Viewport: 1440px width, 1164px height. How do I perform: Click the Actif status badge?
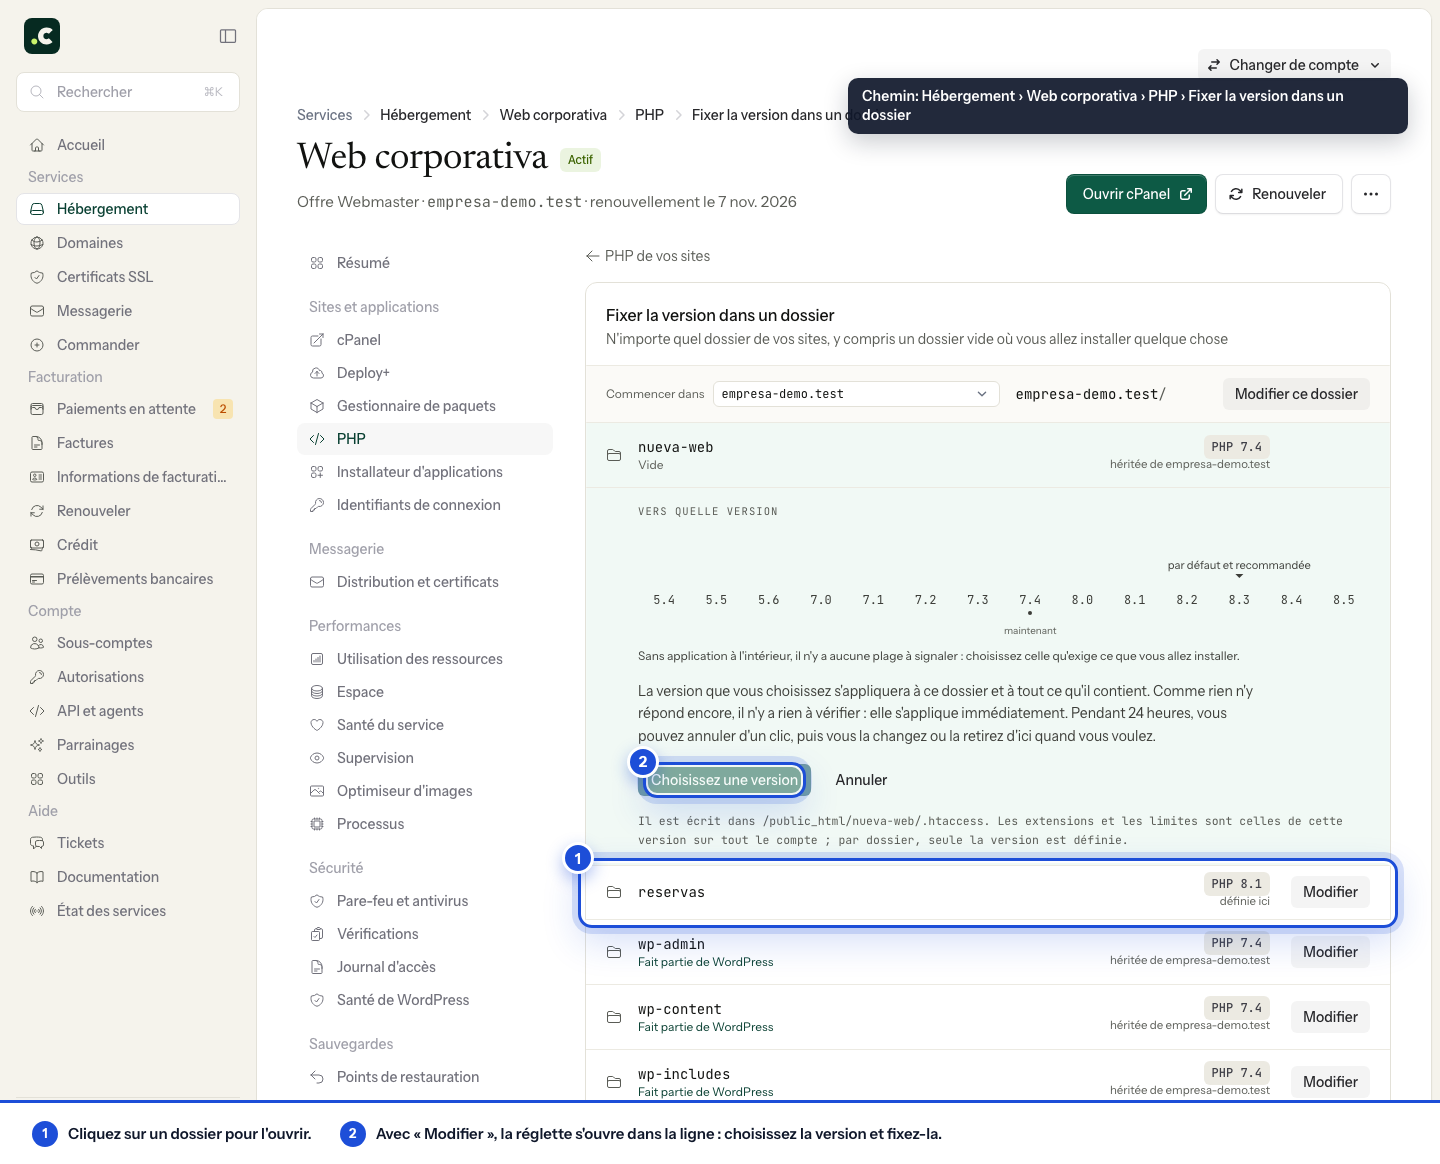[580, 160]
